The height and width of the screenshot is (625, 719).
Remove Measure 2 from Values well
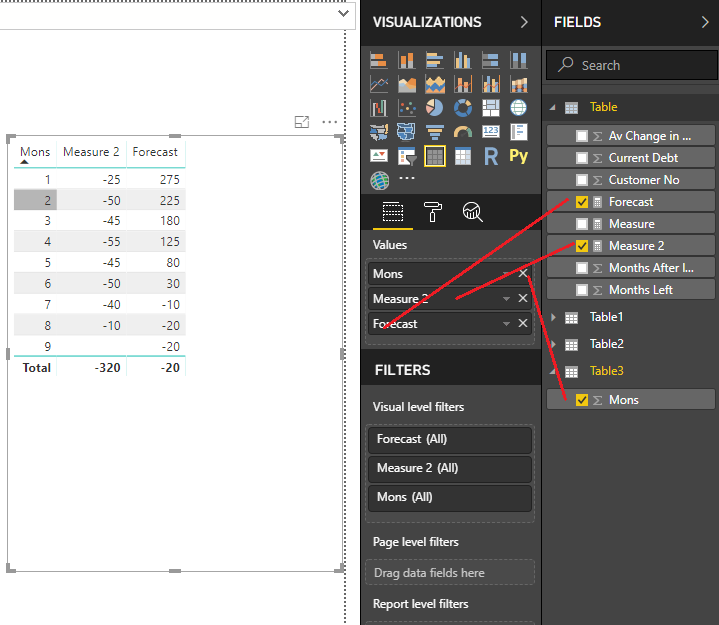(x=523, y=299)
